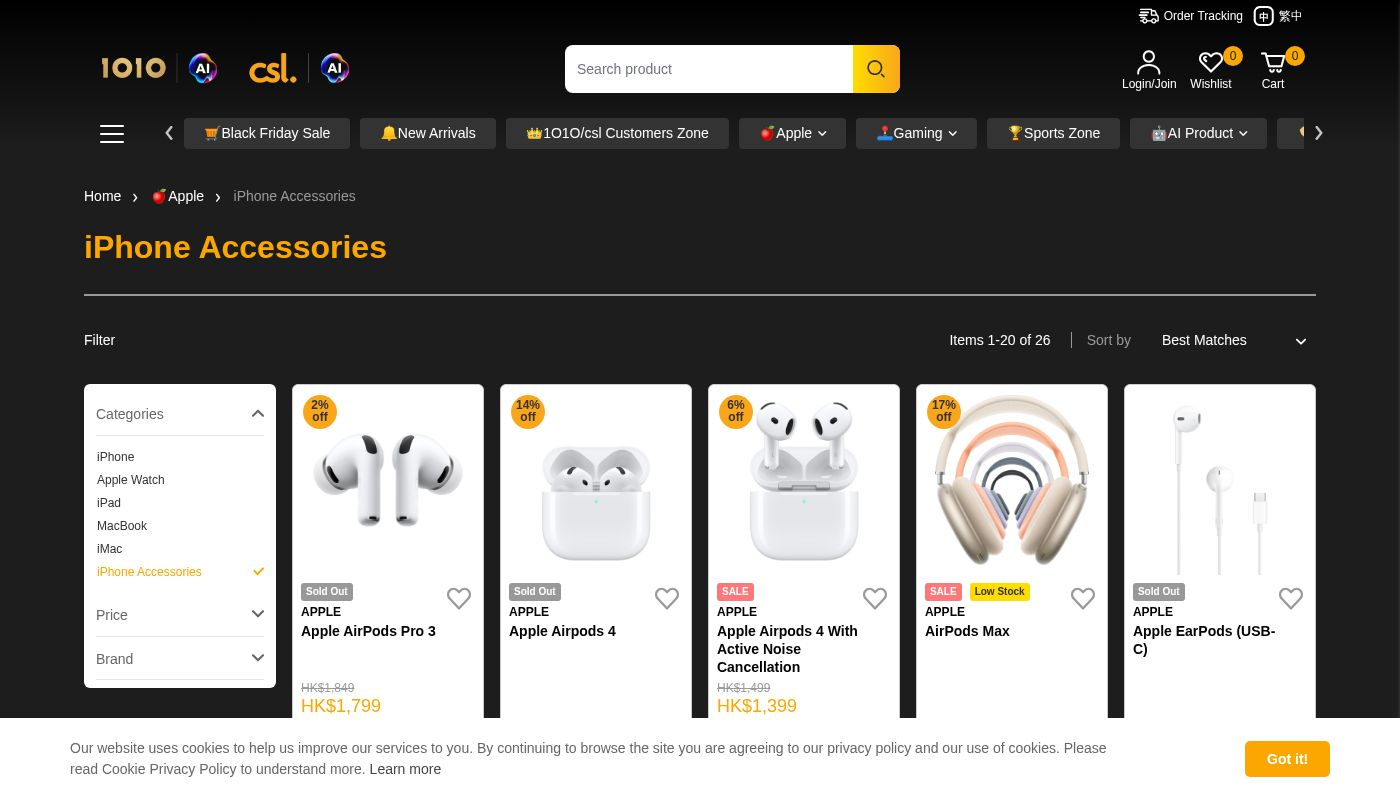The width and height of the screenshot is (1400, 800).
Task: Open the Black Friday Sale tab
Action: pyautogui.click(x=267, y=134)
